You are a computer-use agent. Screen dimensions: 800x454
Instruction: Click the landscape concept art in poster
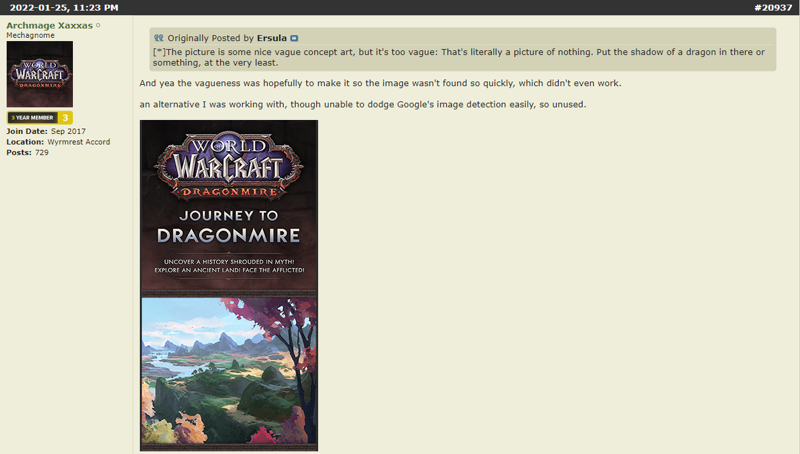pos(229,371)
